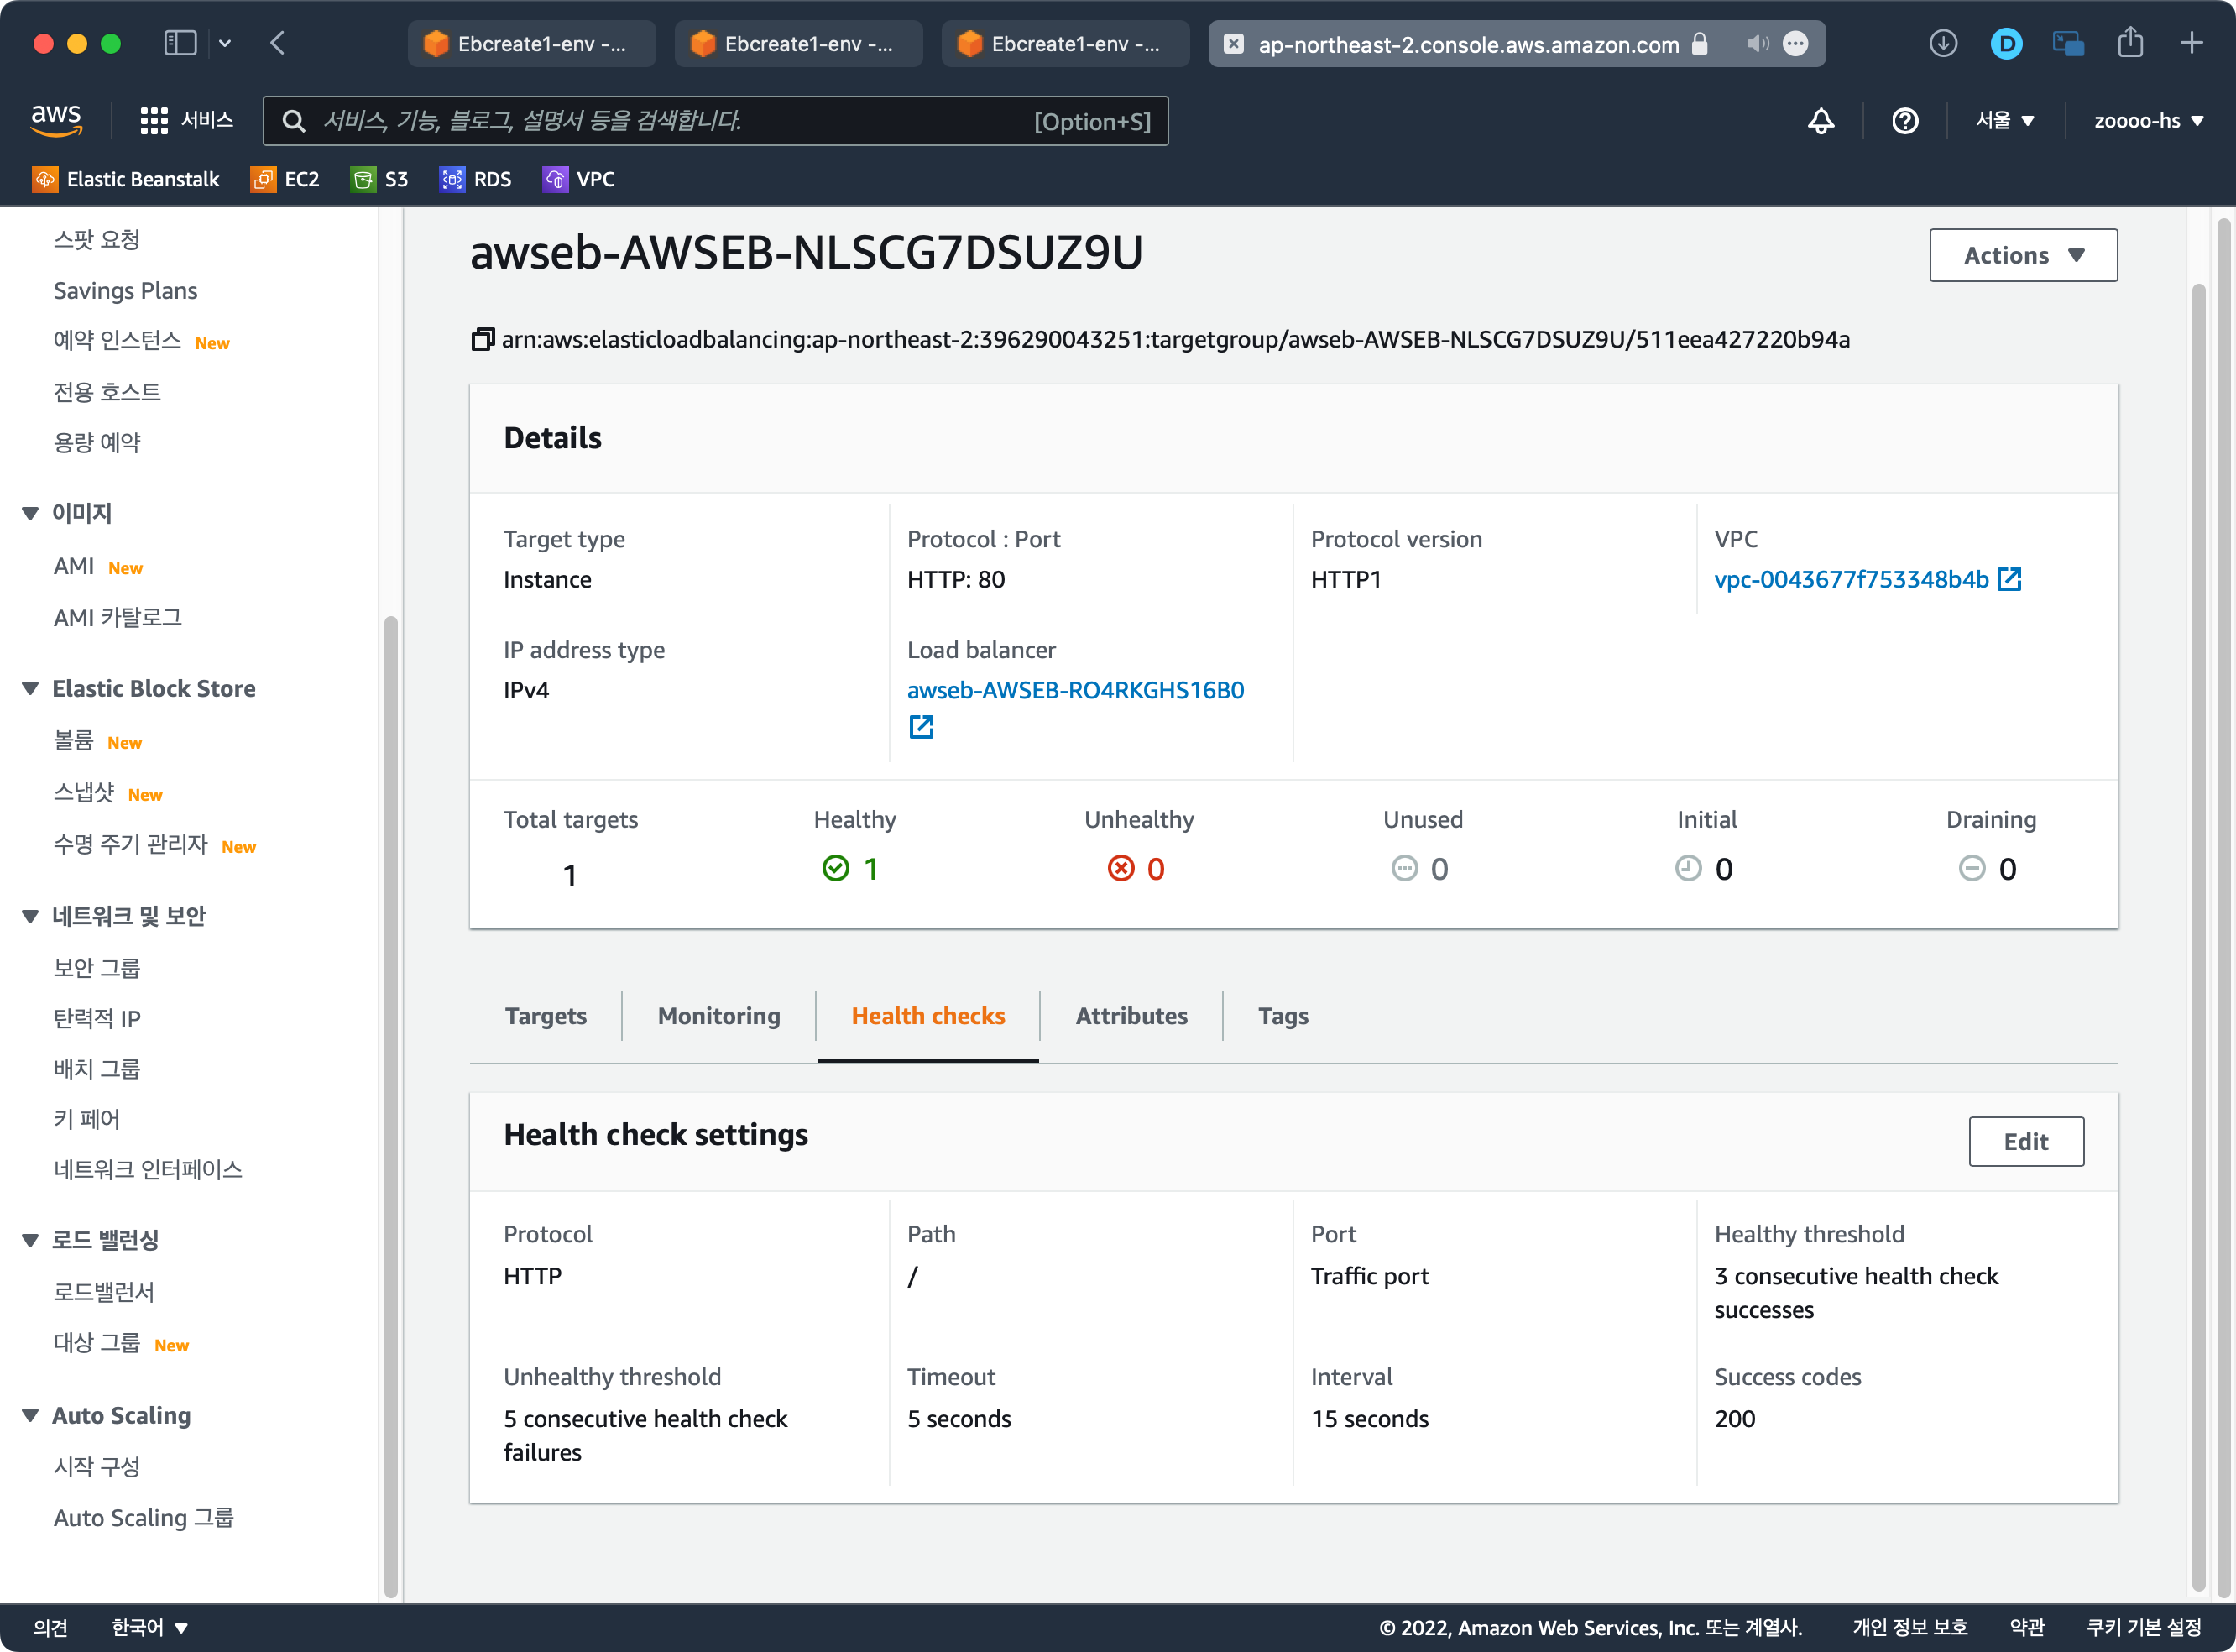The width and height of the screenshot is (2236, 1652).
Task: Open the 서울 region dropdown
Action: 2005,121
